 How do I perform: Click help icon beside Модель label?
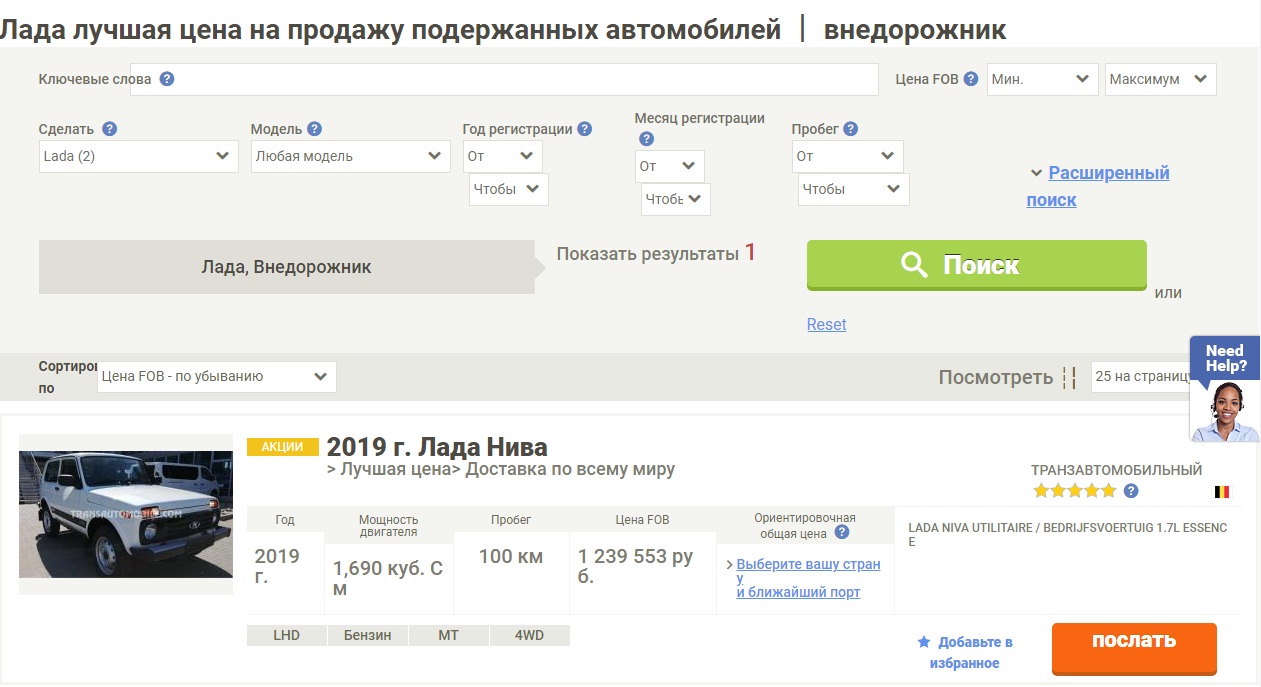[314, 128]
